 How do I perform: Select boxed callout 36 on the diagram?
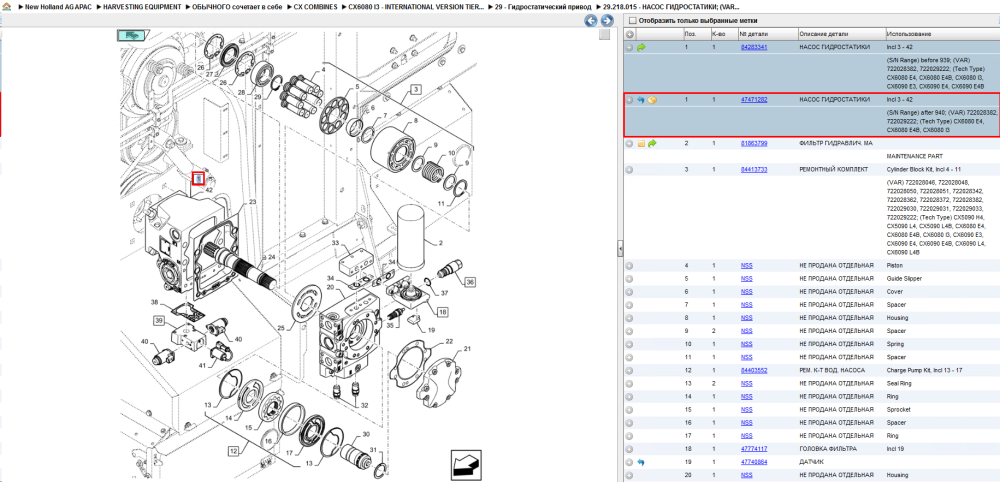[470, 281]
